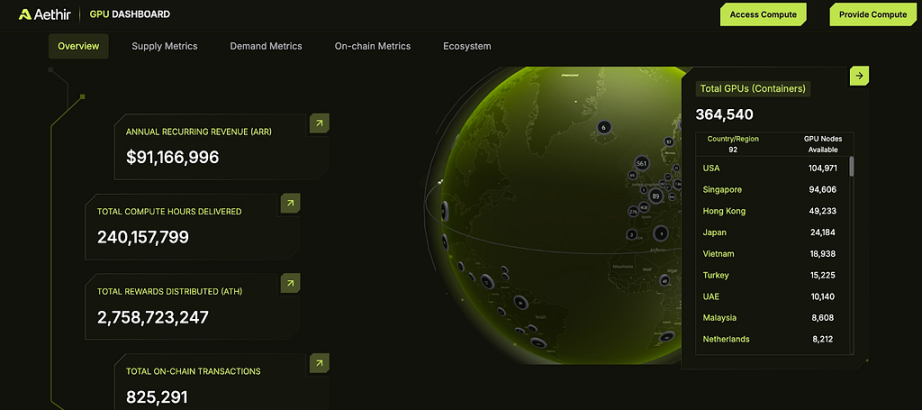Screen dimensions: 922x410
Task: Switch to the Overview tab
Action: [78, 46]
